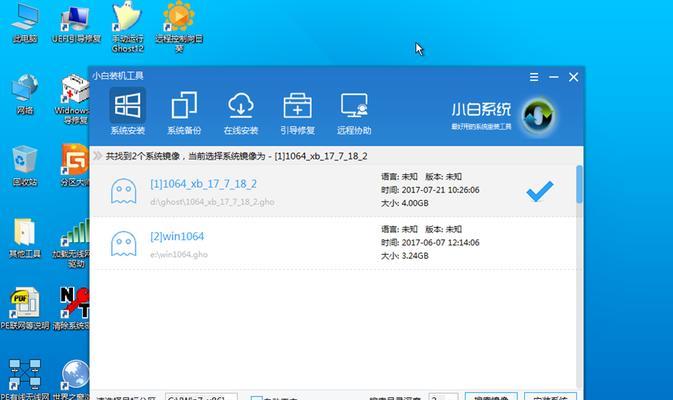Open the 在线安装 online install tab

(x=241, y=112)
